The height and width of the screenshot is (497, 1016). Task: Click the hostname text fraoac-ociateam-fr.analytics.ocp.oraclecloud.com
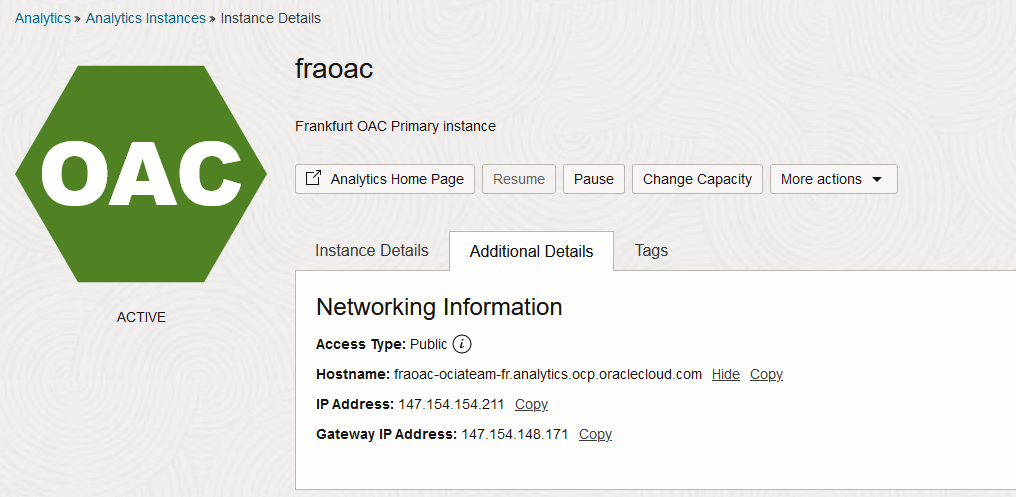pos(548,374)
